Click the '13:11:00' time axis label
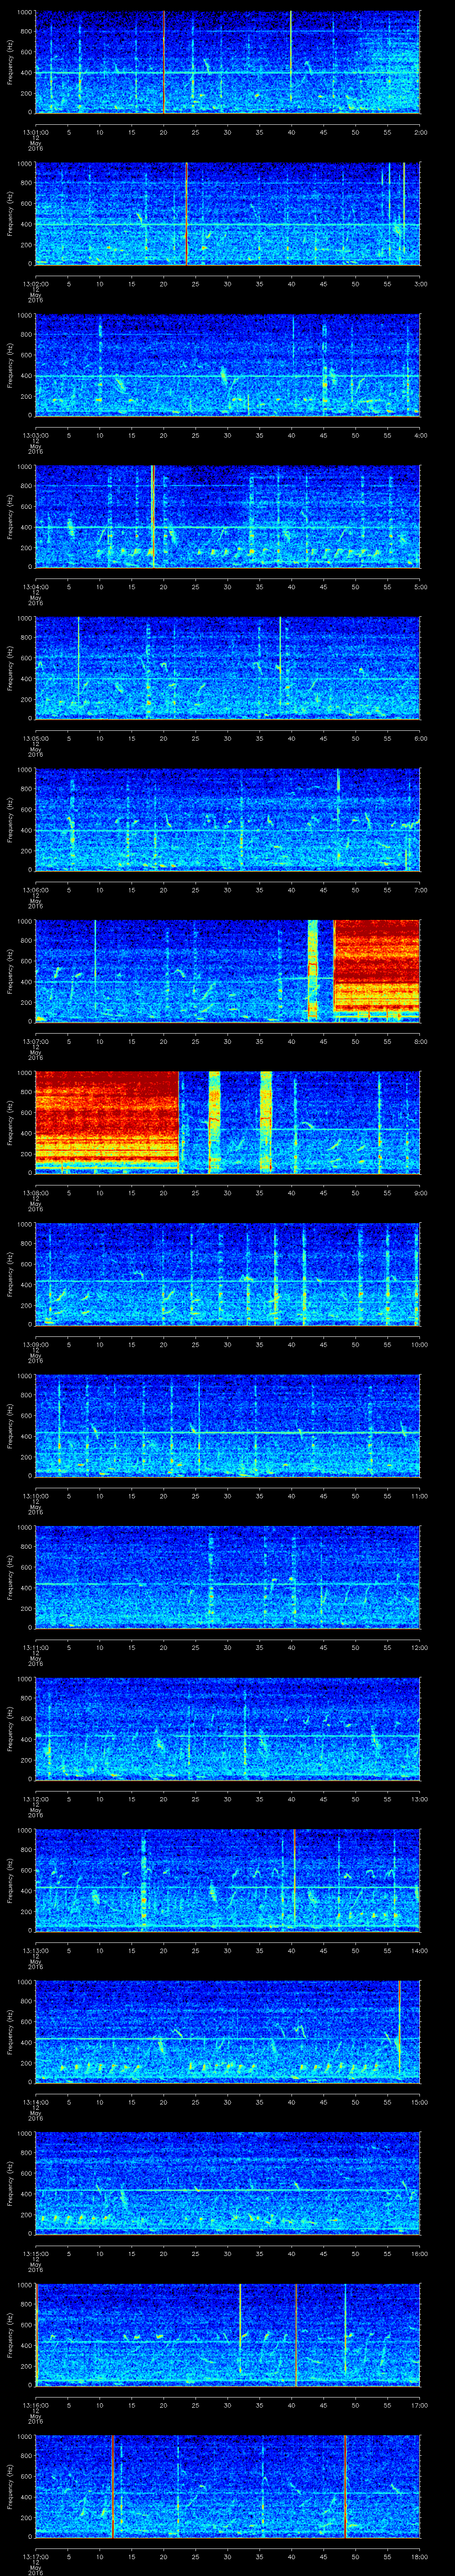 [x=35, y=1647]
